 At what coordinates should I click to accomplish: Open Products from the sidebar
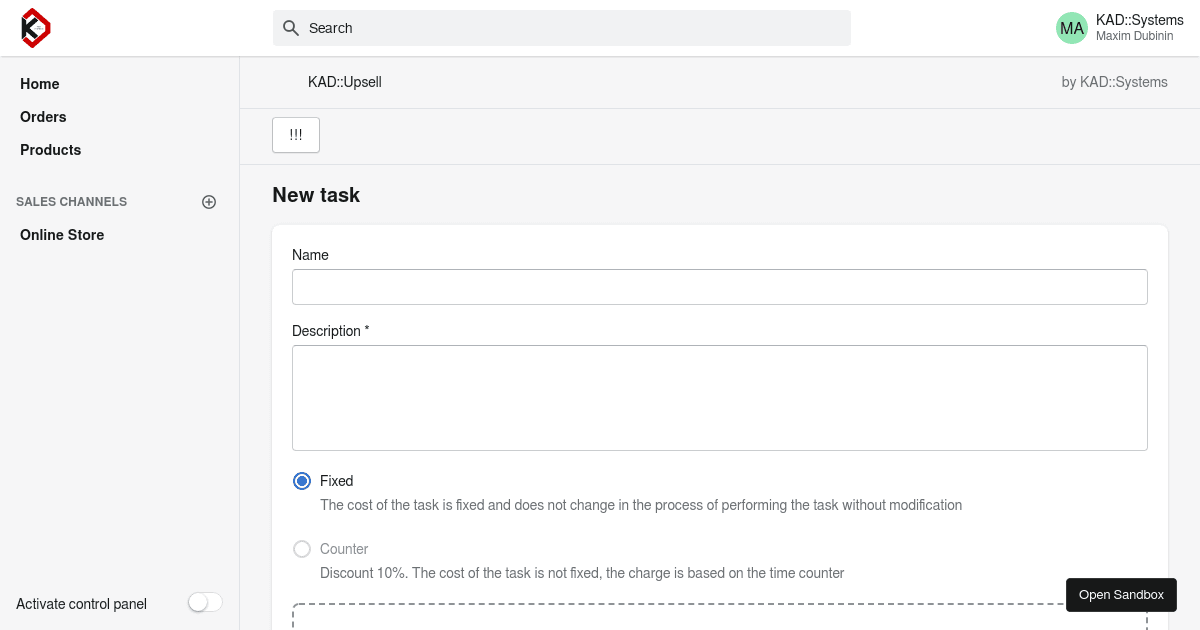pyautogui.click(x=50, y=150)
